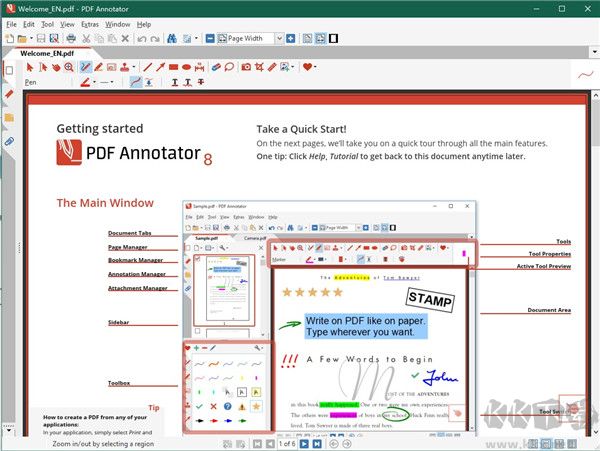Screen dimensions: 600x451
Task: Open the View menu
Action: click(67, 24)
